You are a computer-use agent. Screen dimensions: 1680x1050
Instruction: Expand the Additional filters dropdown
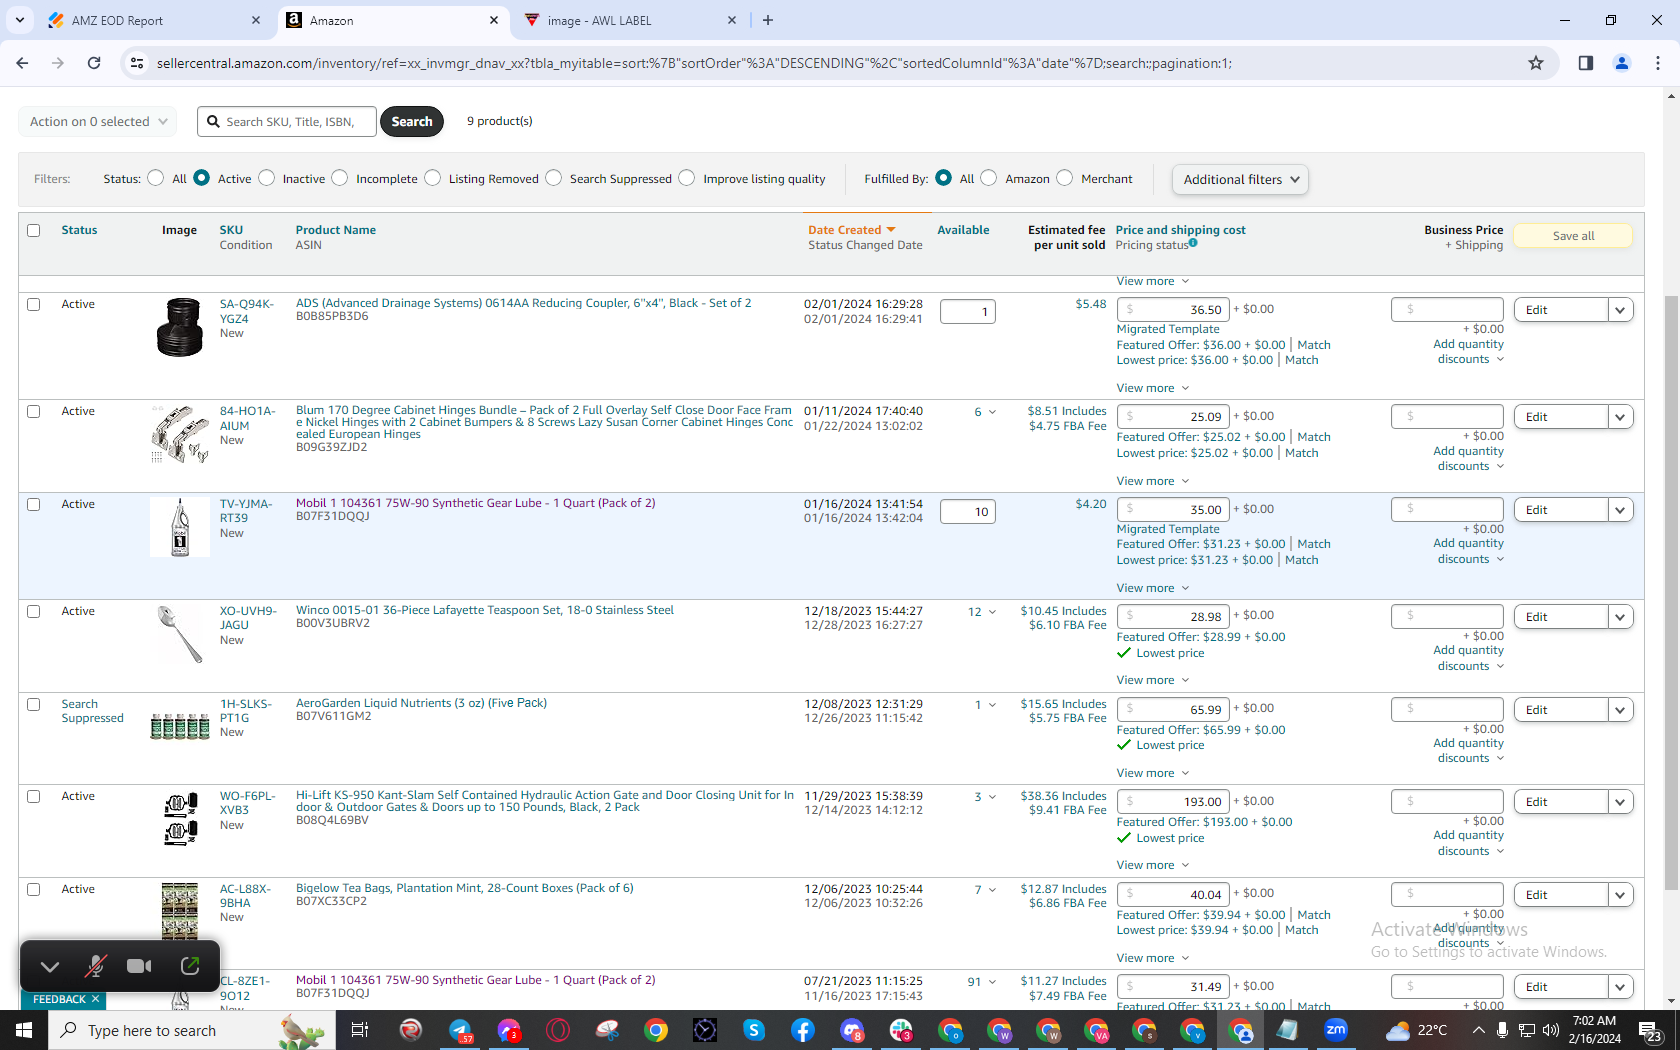tap(1240, 179)
